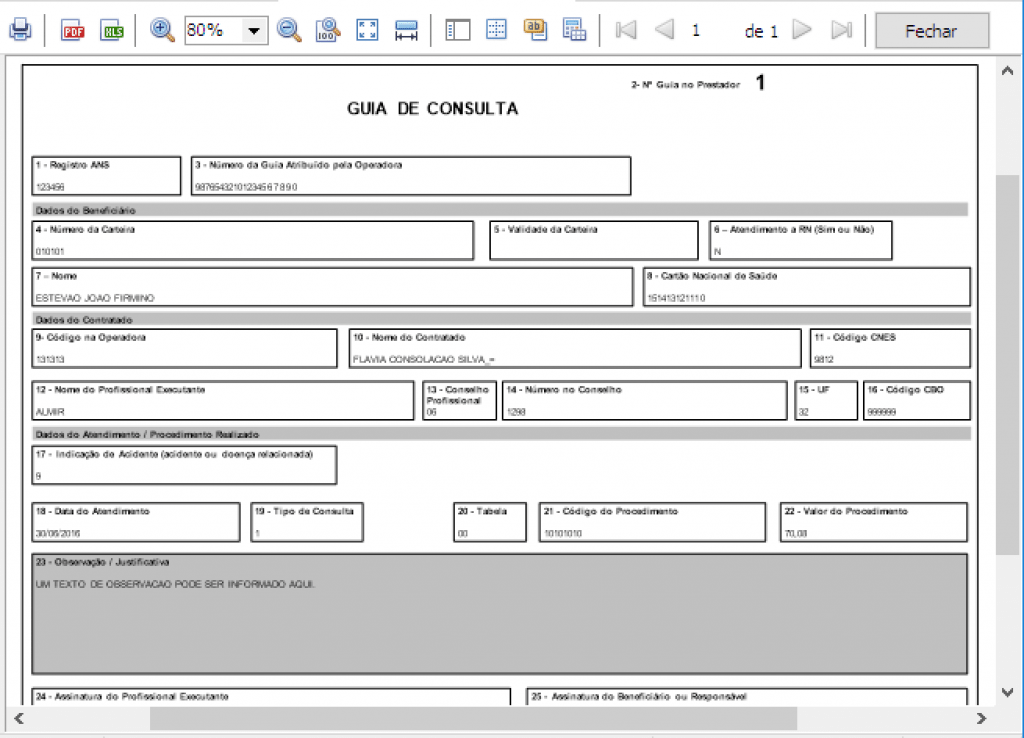Click the Validade da Carteira field box
Screen dimensions: 1024x738
(x=594, y=240)
